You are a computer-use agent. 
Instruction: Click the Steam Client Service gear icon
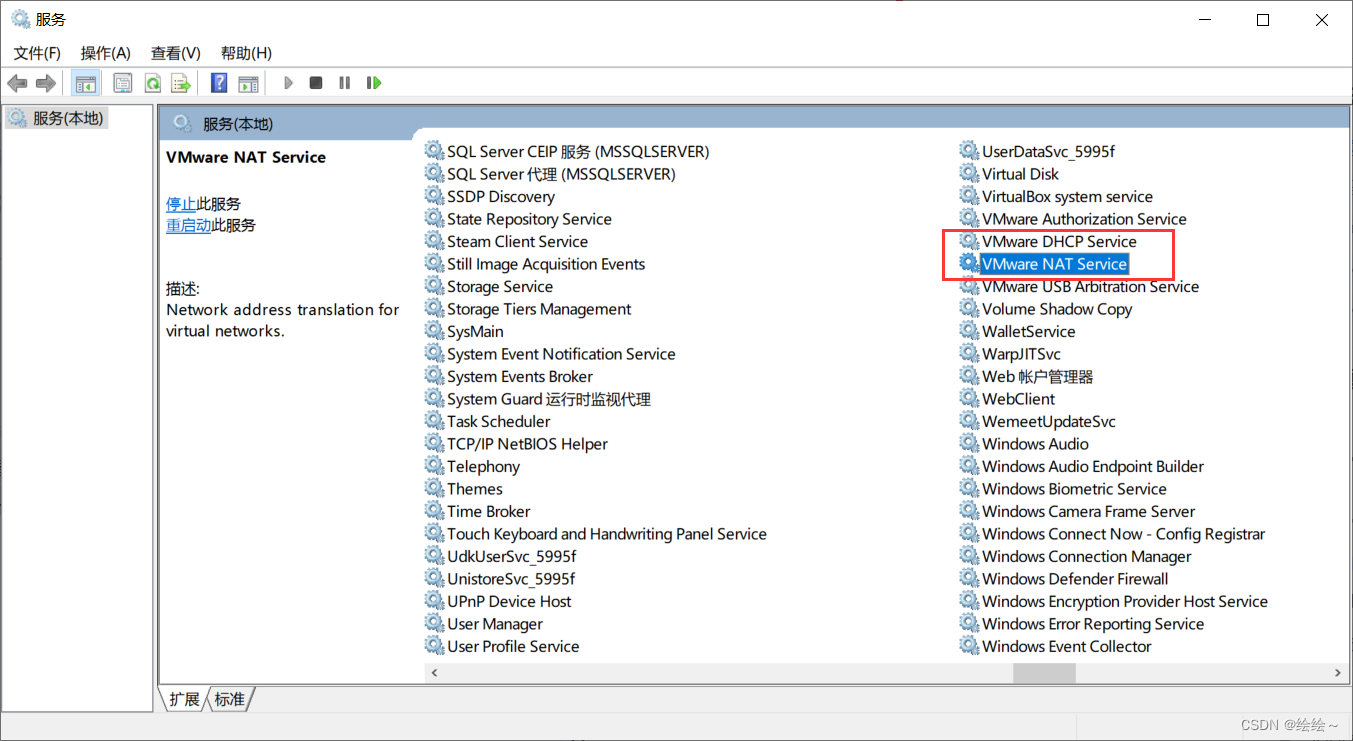pos(434,241)
